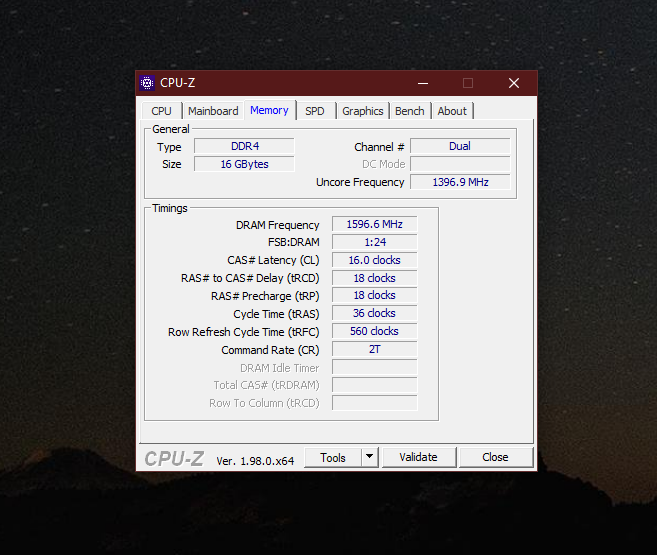Viewport: 657px width, 555px height.
Task: Open the Mainboard tab
Action: click(x=213, y=111)
